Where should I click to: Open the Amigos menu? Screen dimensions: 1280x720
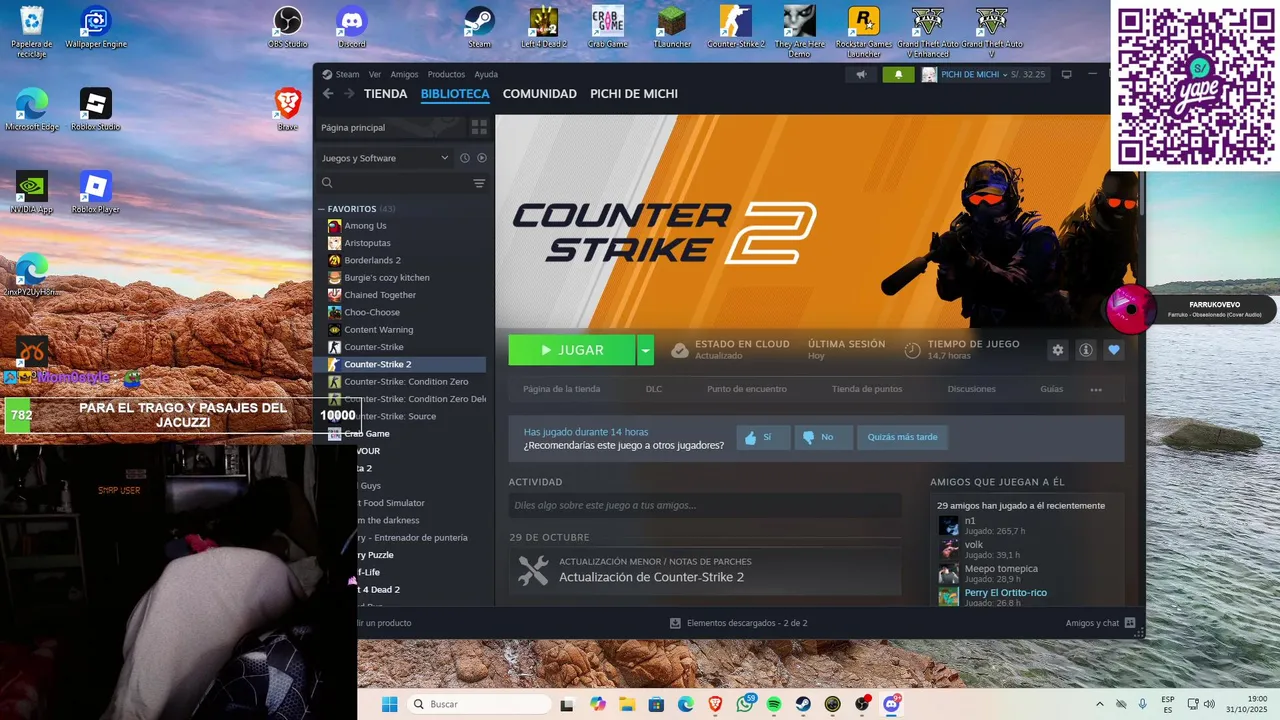click(x=404, y=74)
